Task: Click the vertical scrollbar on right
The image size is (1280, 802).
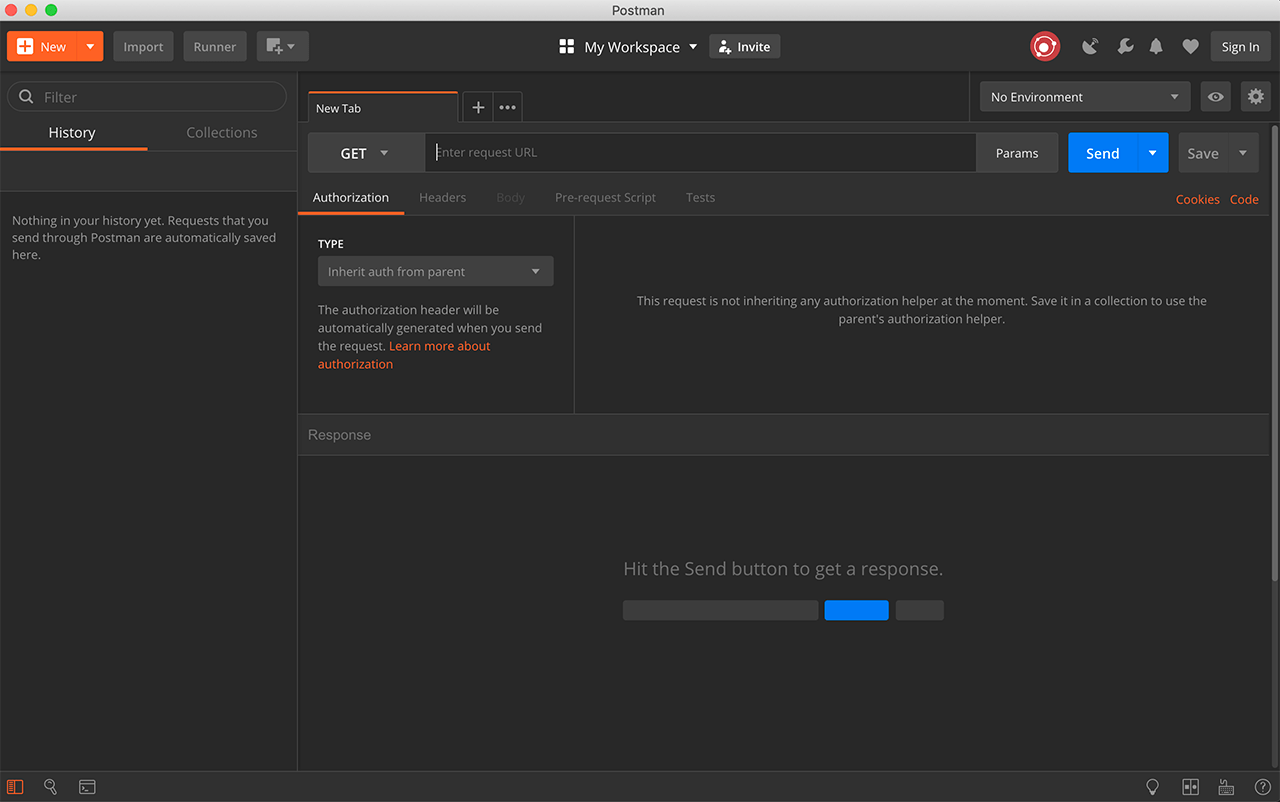Action: pos(1274,350)
